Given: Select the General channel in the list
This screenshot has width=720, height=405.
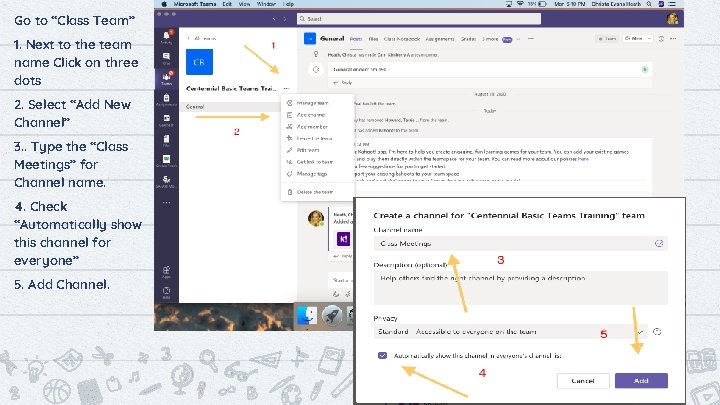Looking at the screenshot, I should 230,107.
